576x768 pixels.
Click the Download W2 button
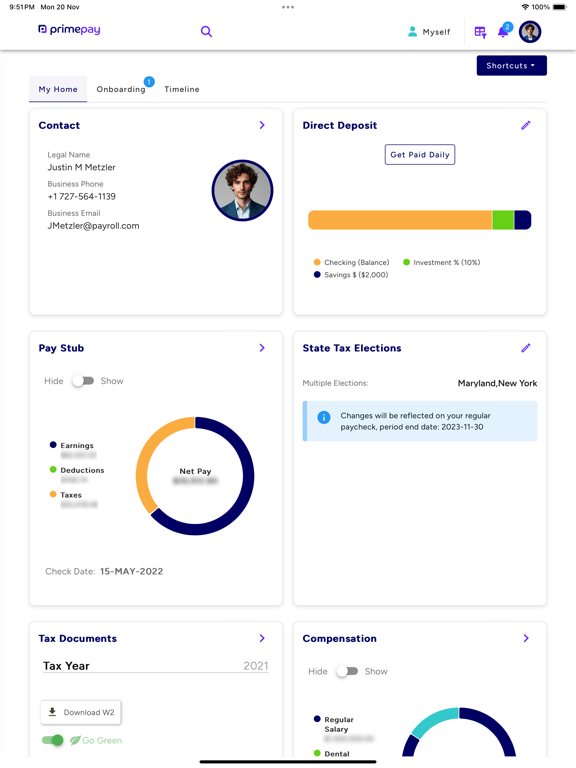coord(81,712)
